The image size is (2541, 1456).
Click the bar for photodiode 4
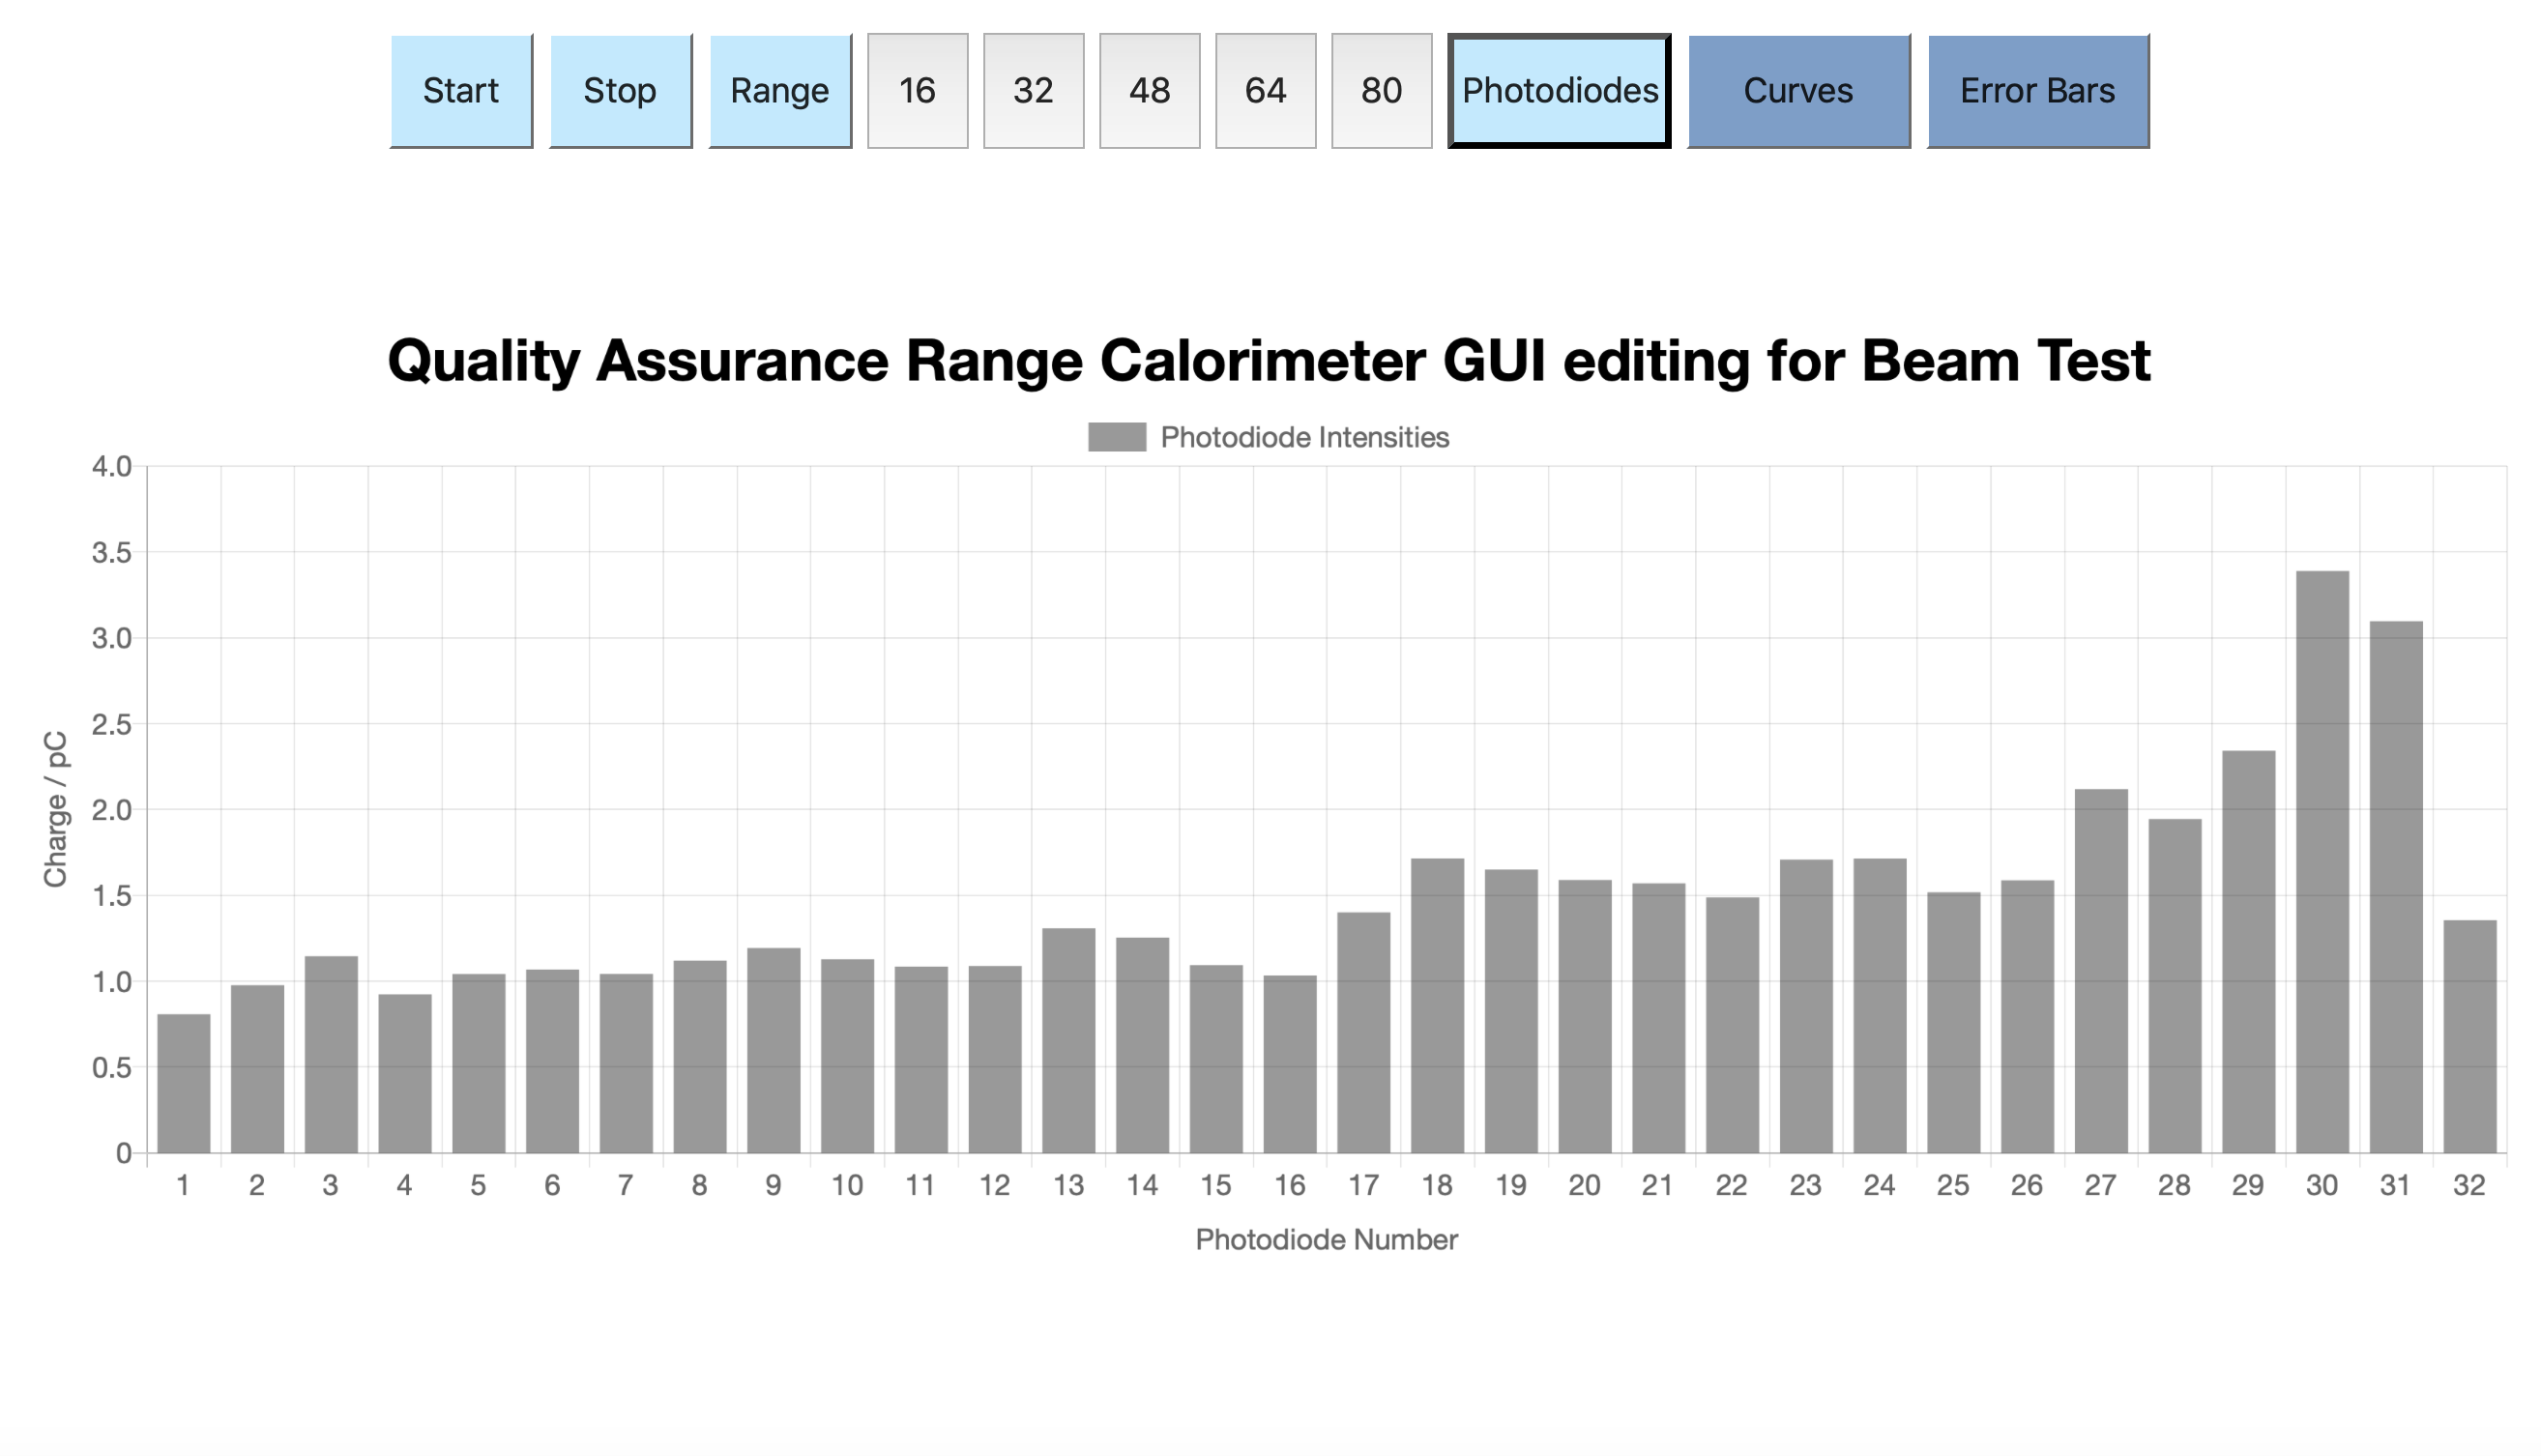pyautogui.click(x=404, y=1074)
